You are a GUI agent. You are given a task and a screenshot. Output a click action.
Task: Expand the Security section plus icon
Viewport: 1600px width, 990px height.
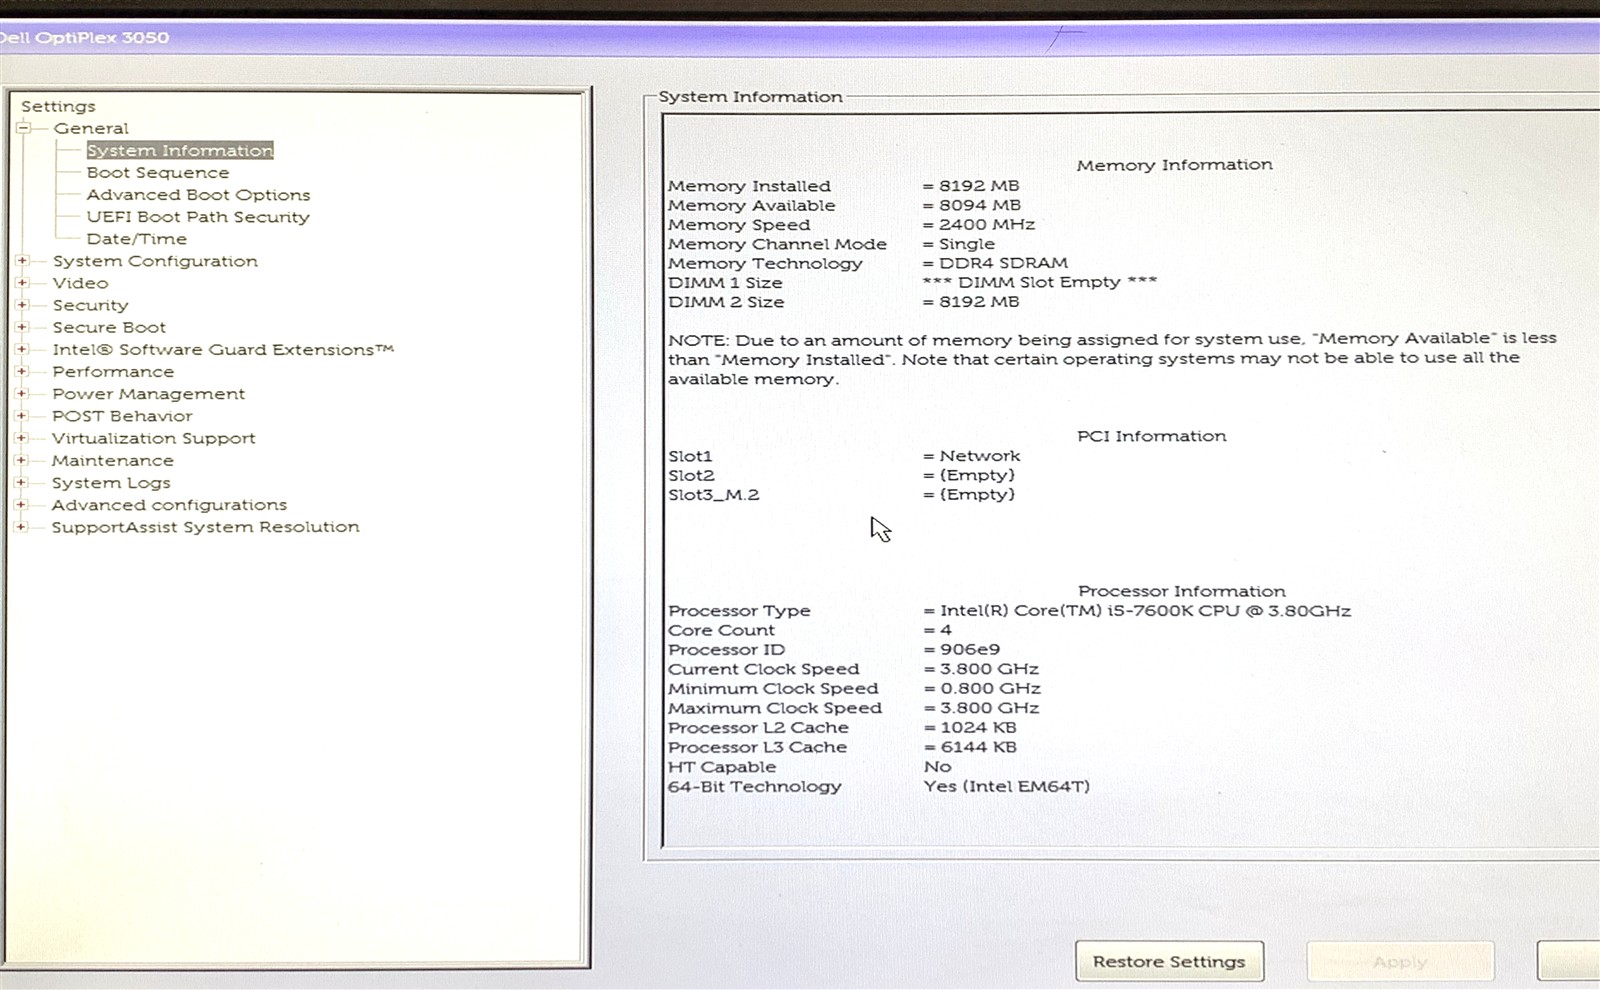click(22, 305)
